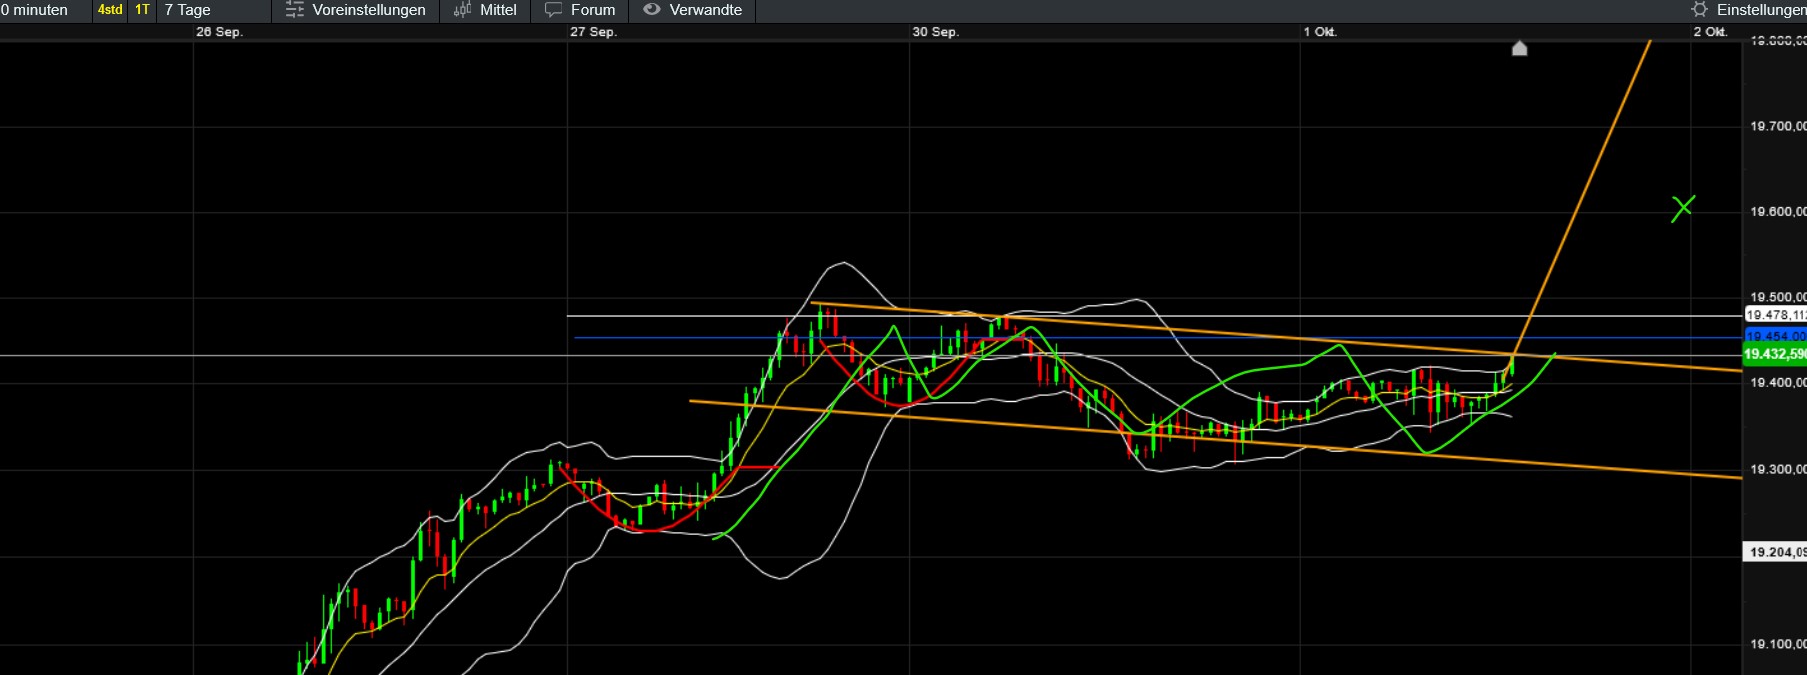The image size is (1807, 675).
Task: Click the green X marker on chart
Action: coord(1683,208)
